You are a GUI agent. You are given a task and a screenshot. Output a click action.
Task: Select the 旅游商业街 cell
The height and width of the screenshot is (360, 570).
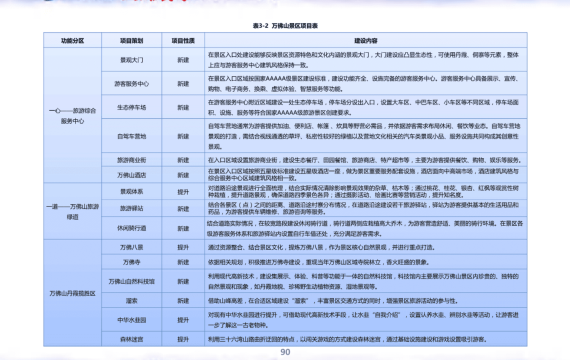pyautogui.click(x=132, y=160)
